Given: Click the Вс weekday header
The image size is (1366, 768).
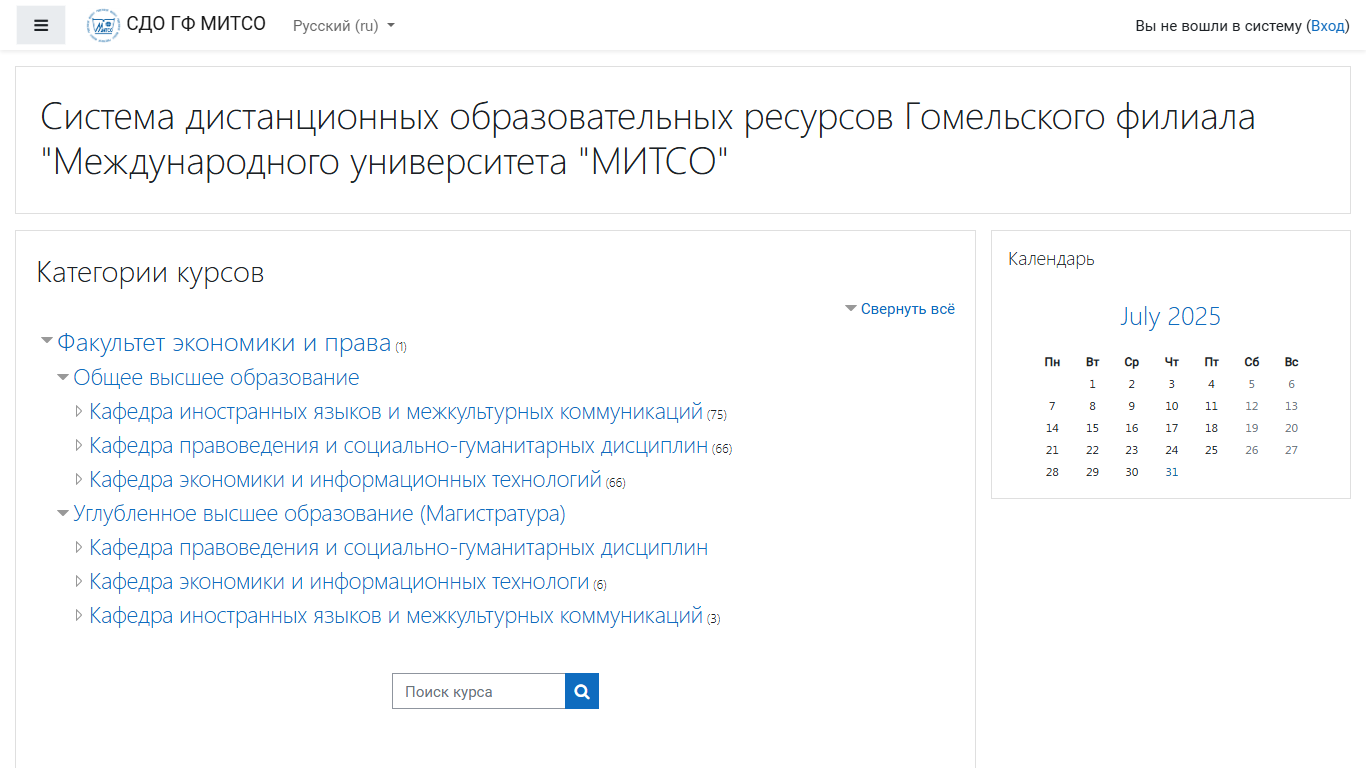Looking at the screenshot, I should click(x=1291, y=362).
